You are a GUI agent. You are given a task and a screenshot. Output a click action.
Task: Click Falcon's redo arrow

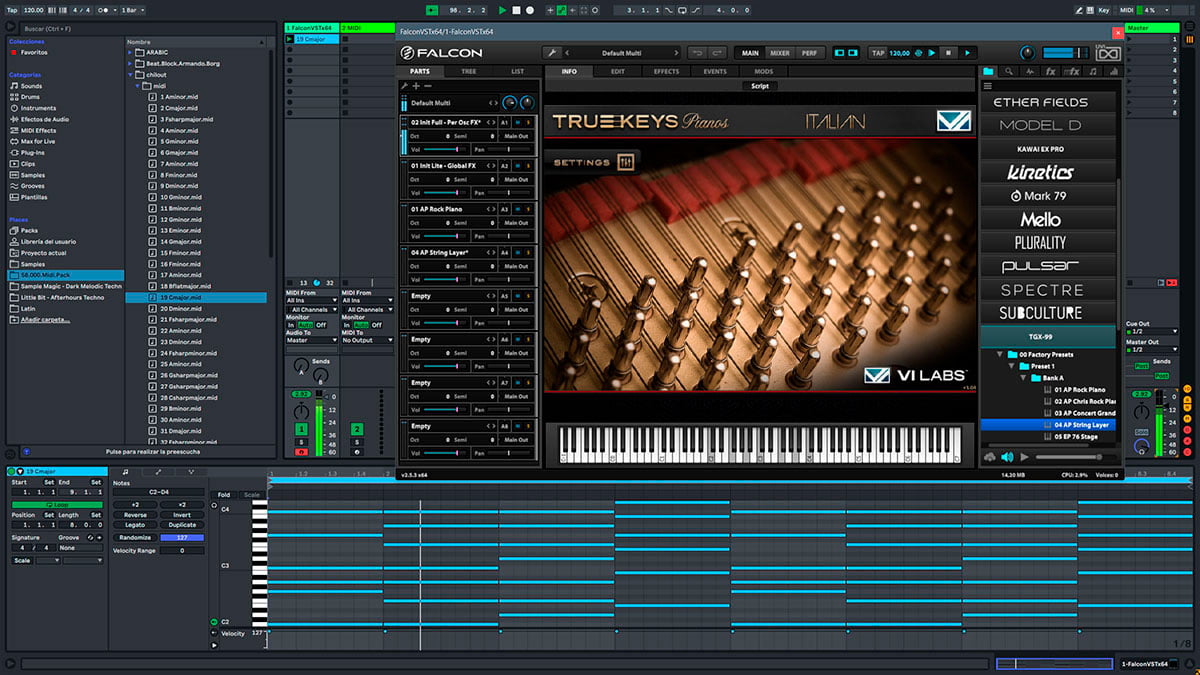coord(717,53)
